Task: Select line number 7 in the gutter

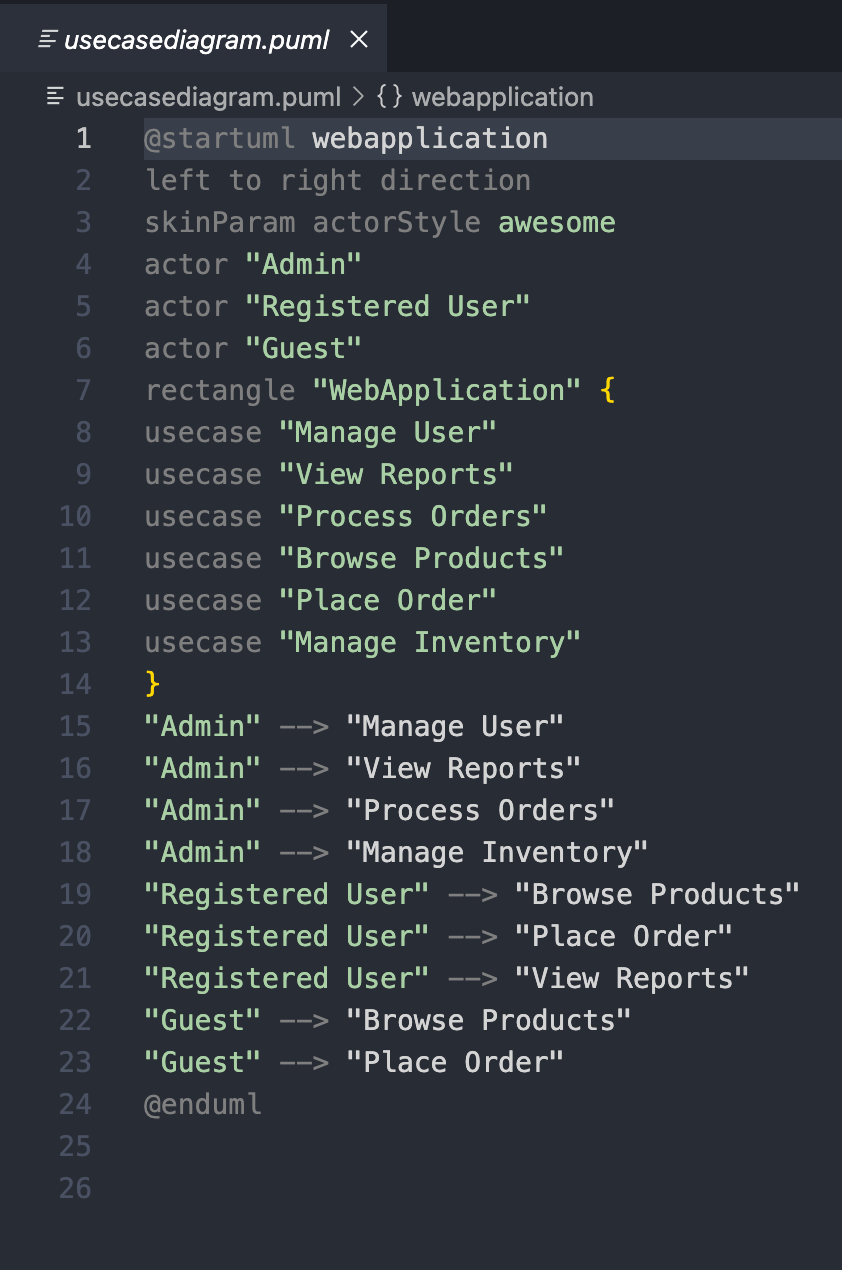Action: [83, 391]
